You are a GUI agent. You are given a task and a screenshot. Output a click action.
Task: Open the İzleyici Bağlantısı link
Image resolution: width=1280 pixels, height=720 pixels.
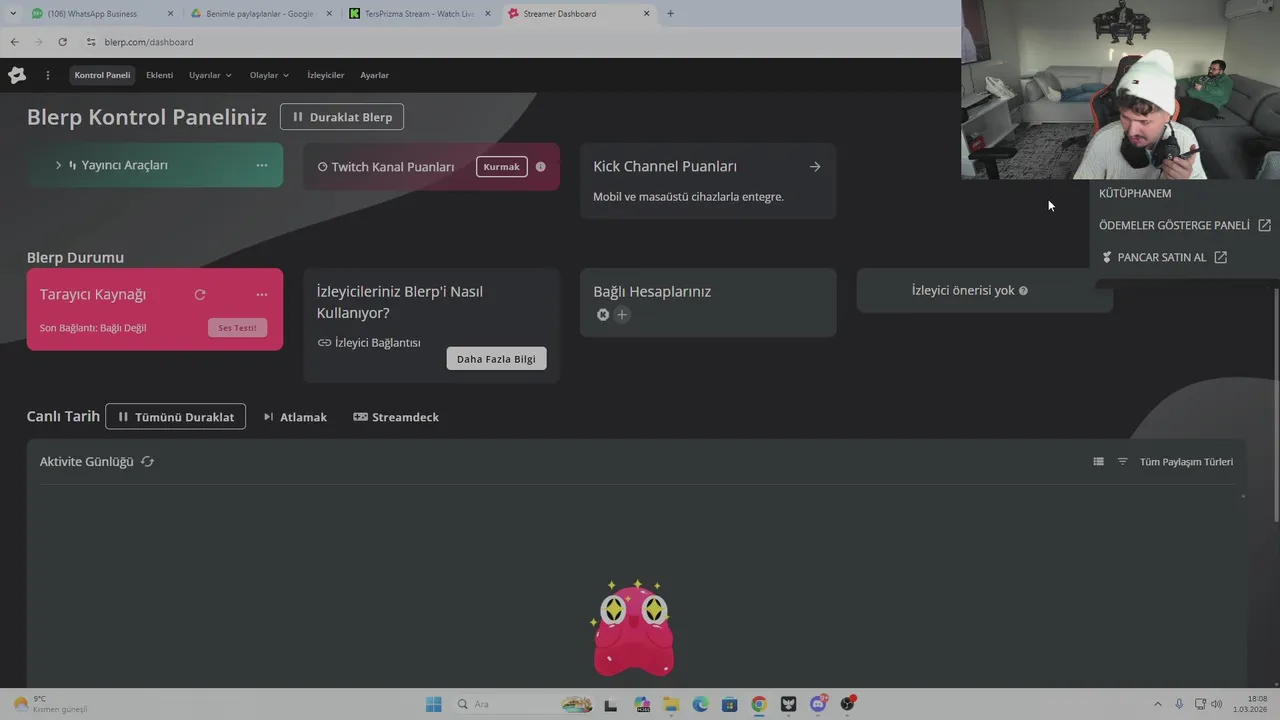(x=369, y=342)
